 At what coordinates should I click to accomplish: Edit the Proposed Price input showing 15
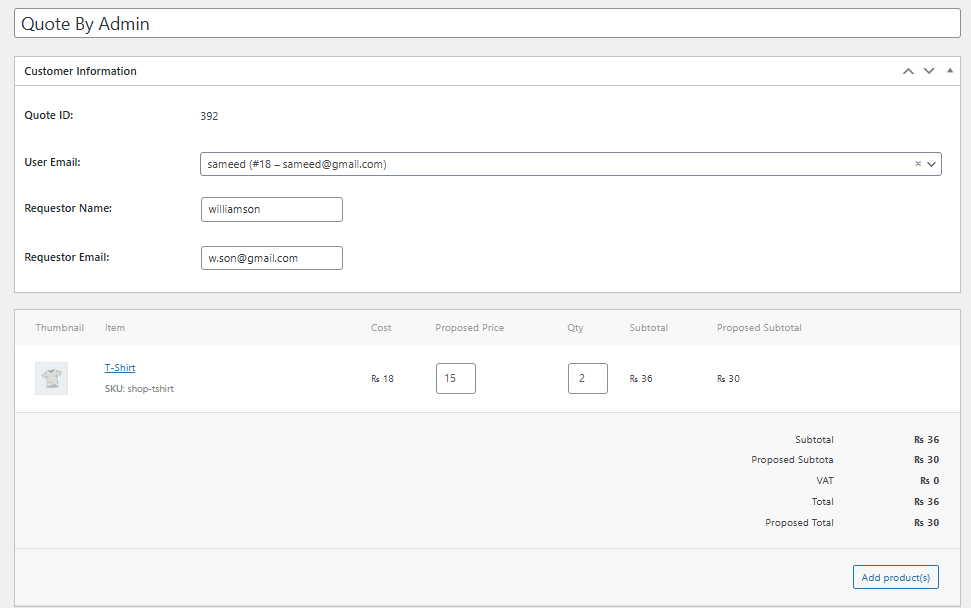pyautogui.click(x=455, y=378)
